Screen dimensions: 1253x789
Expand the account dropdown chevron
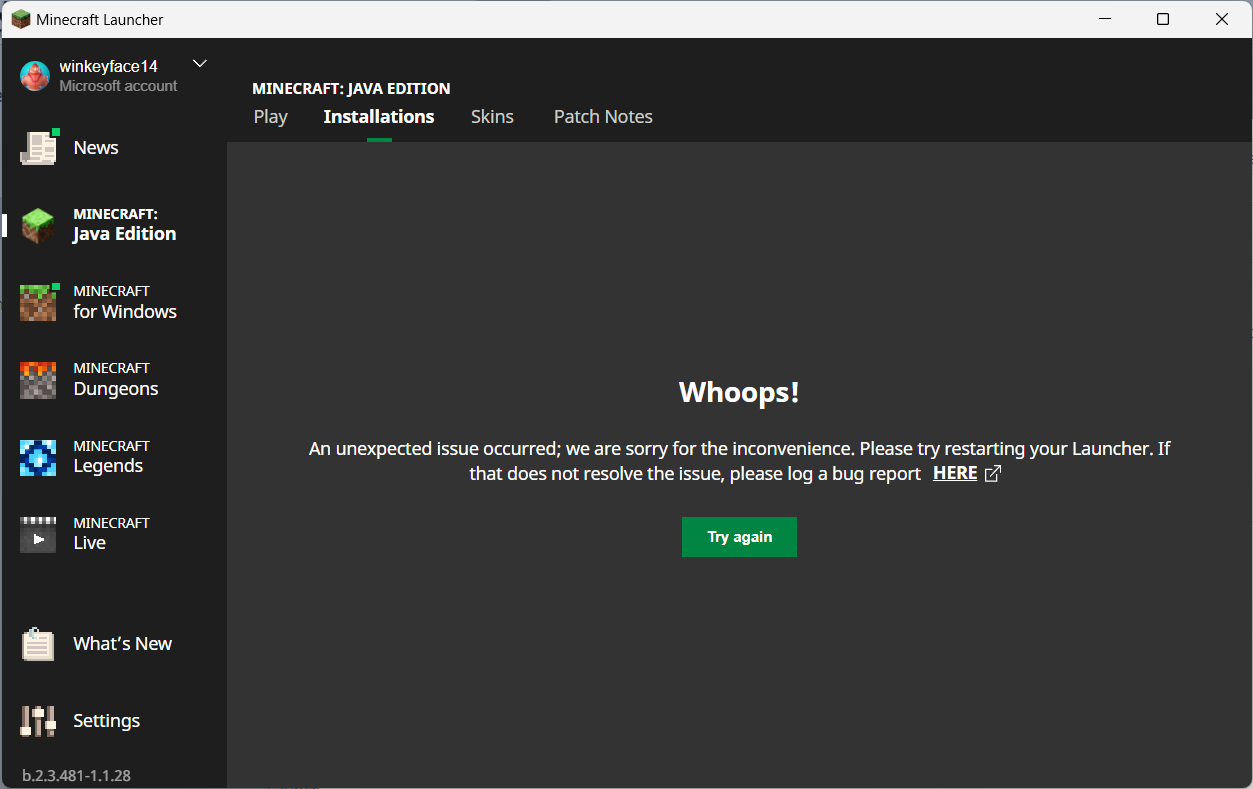click(200, 64)
